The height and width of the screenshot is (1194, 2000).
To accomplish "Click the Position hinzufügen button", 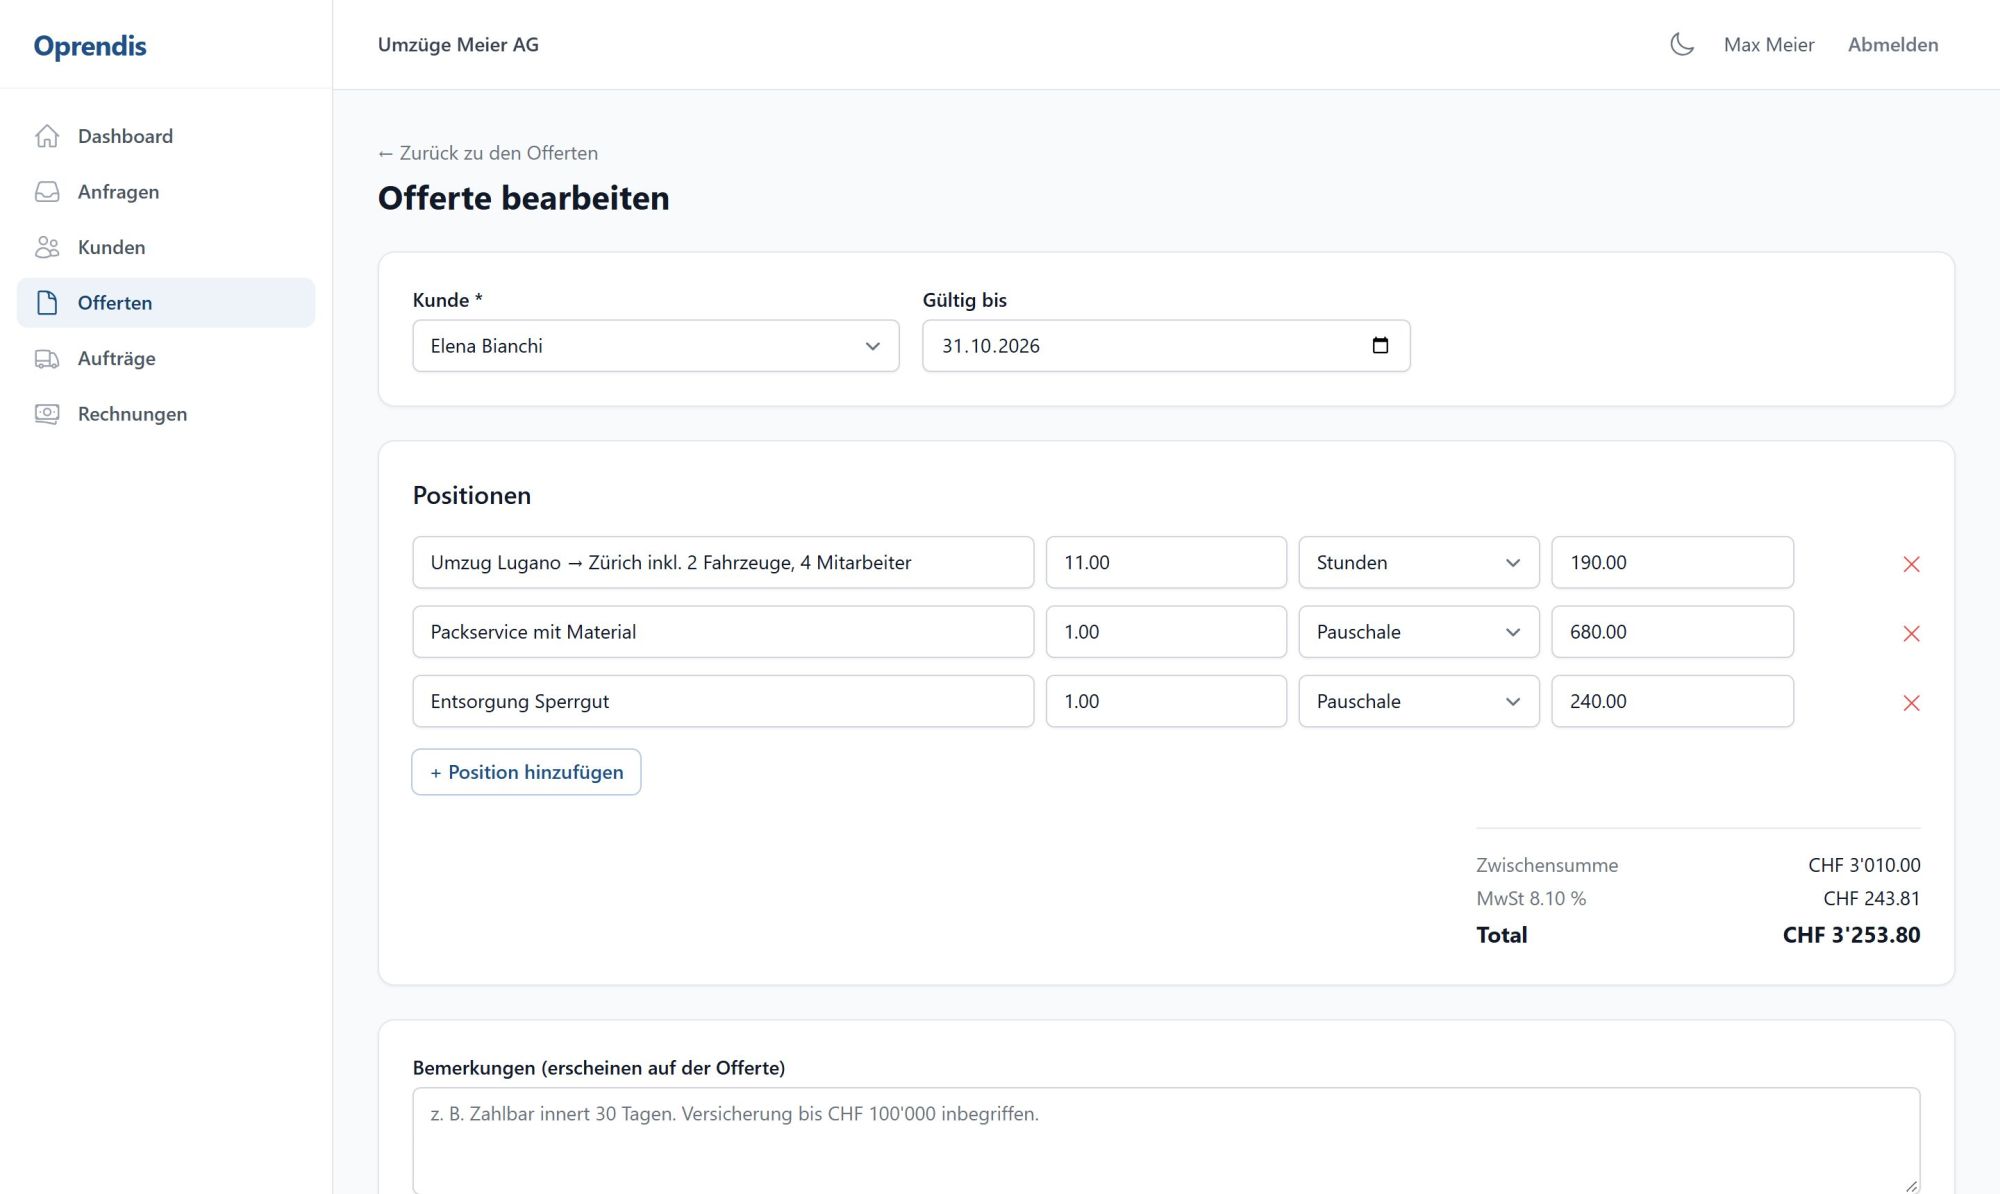I will click(x=526, y=772).
